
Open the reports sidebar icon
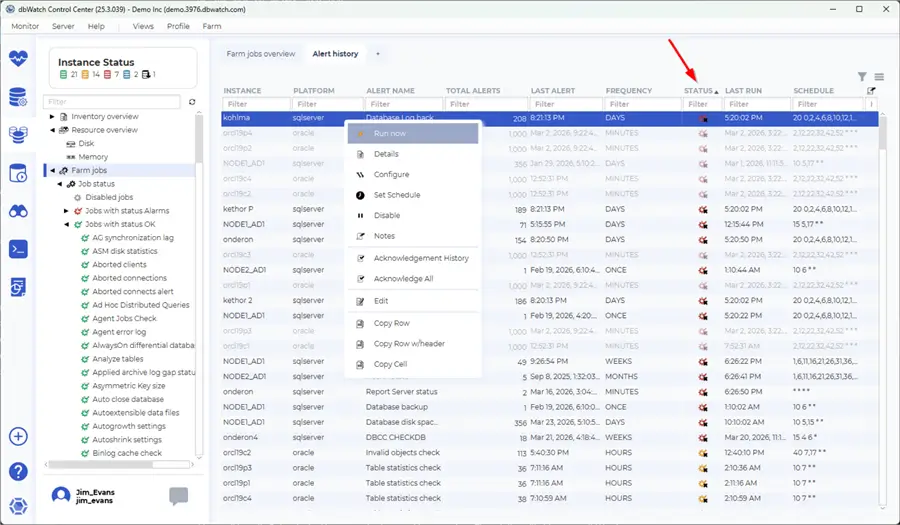tap(18, 287)
